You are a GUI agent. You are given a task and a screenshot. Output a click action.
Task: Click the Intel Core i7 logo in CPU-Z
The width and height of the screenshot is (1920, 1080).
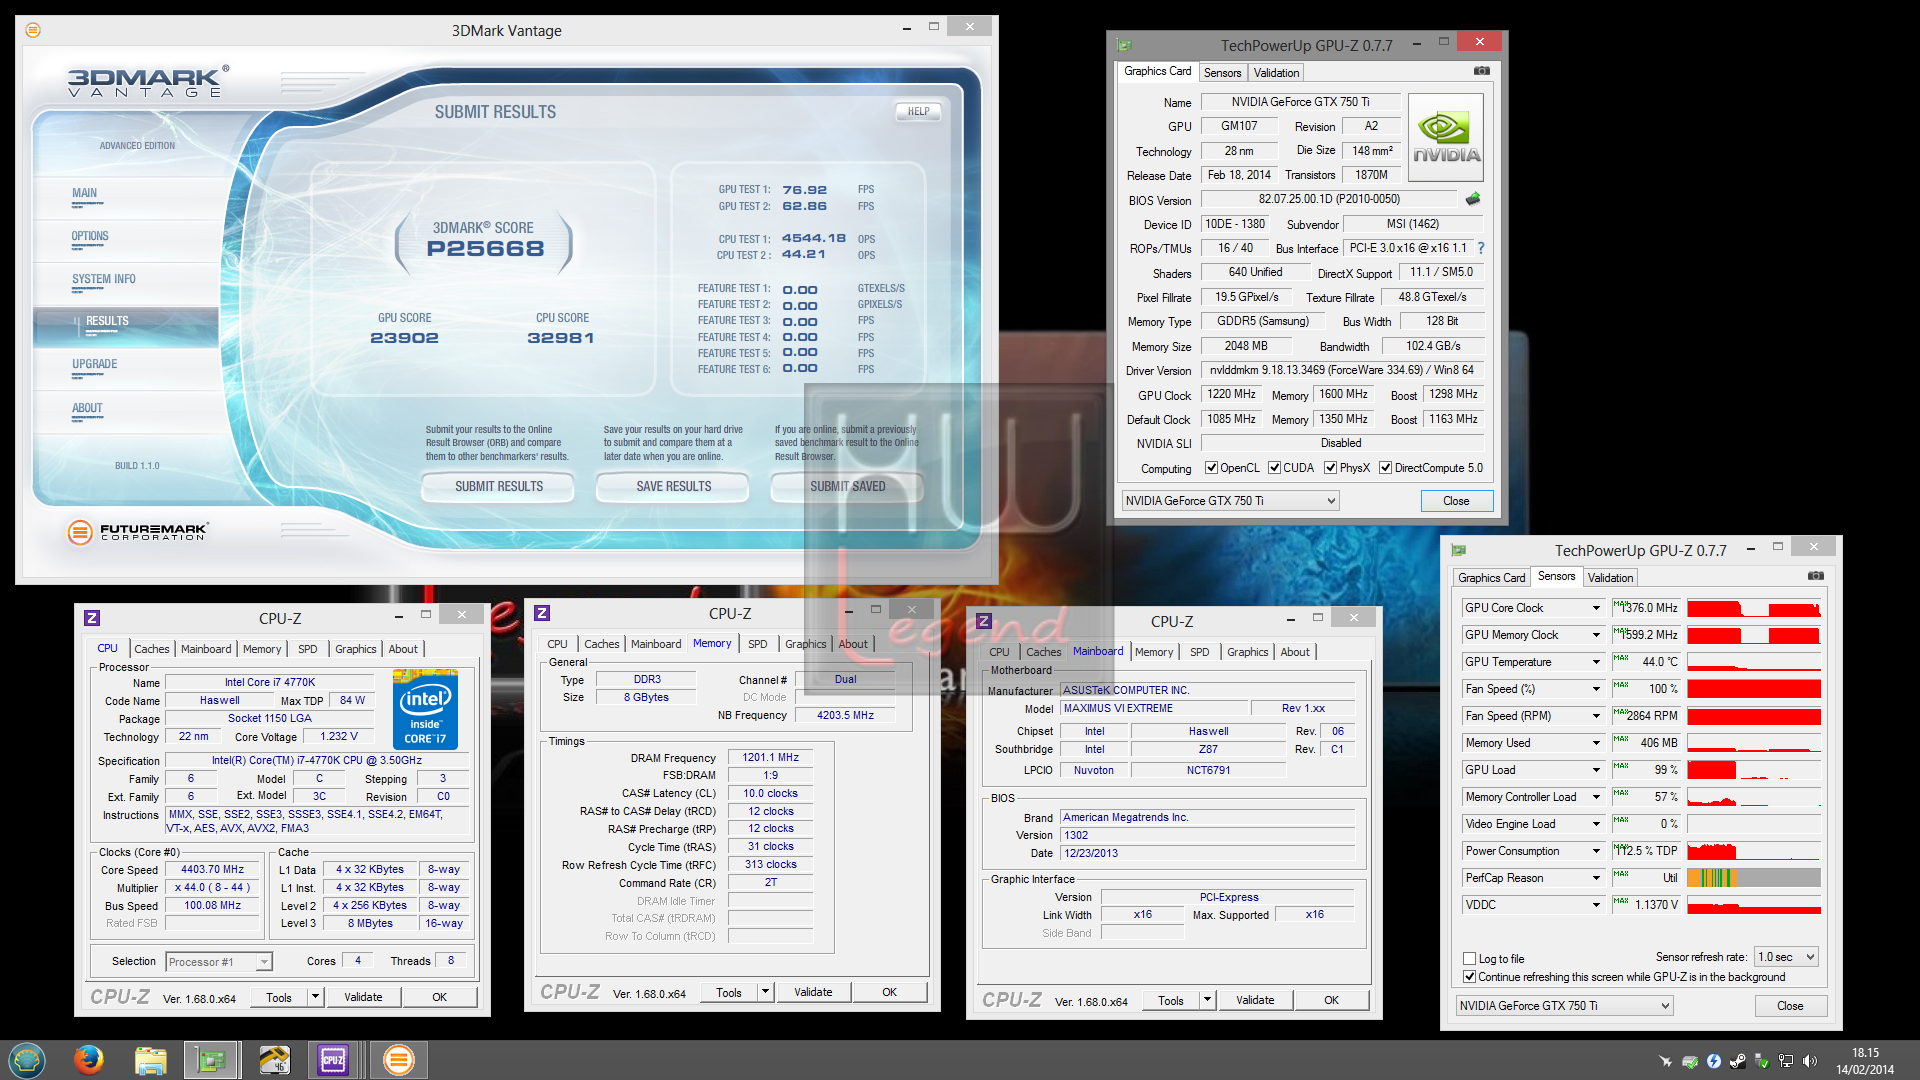point(426,710)
